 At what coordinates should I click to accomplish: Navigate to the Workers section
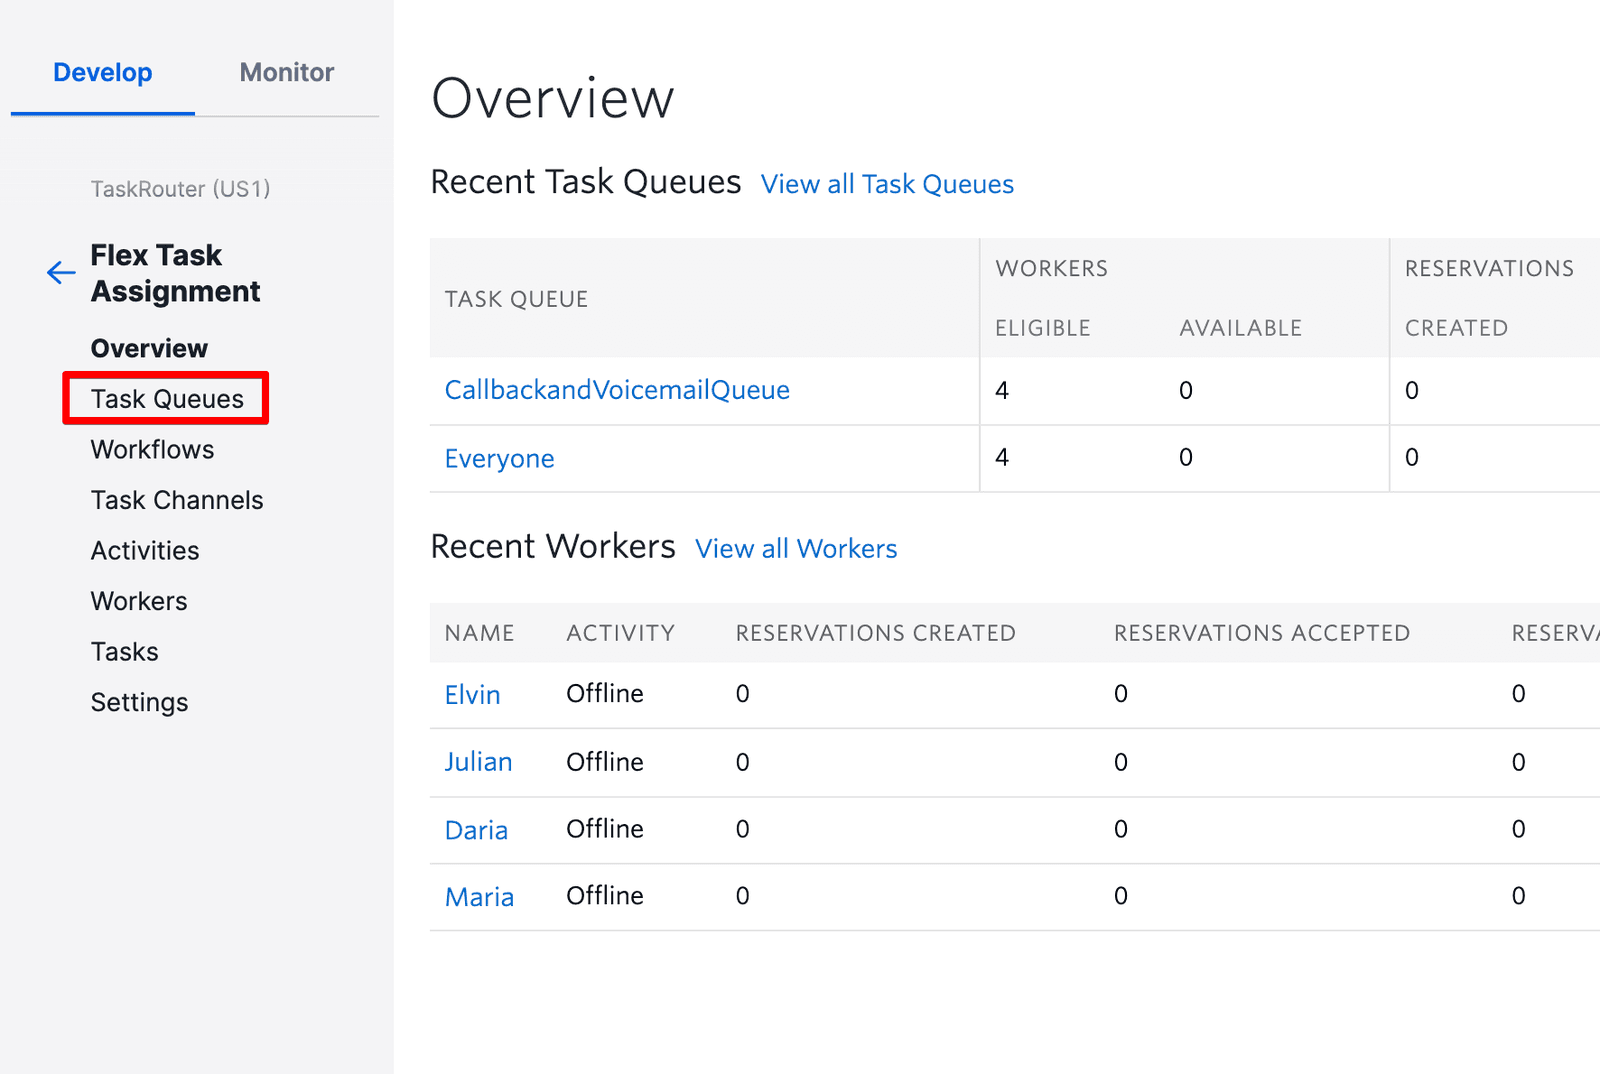(x=139, y=601)
